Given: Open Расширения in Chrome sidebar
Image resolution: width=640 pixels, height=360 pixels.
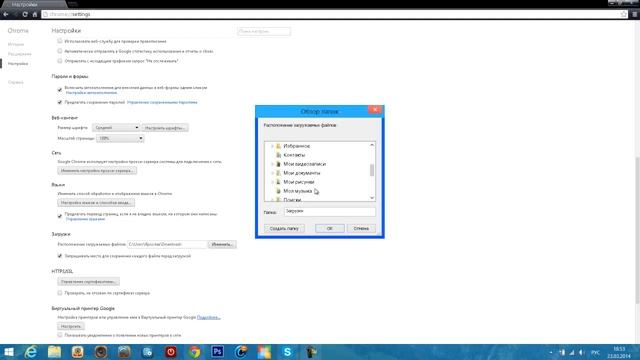Looking at the screenshot, I should tap(20, 54).
